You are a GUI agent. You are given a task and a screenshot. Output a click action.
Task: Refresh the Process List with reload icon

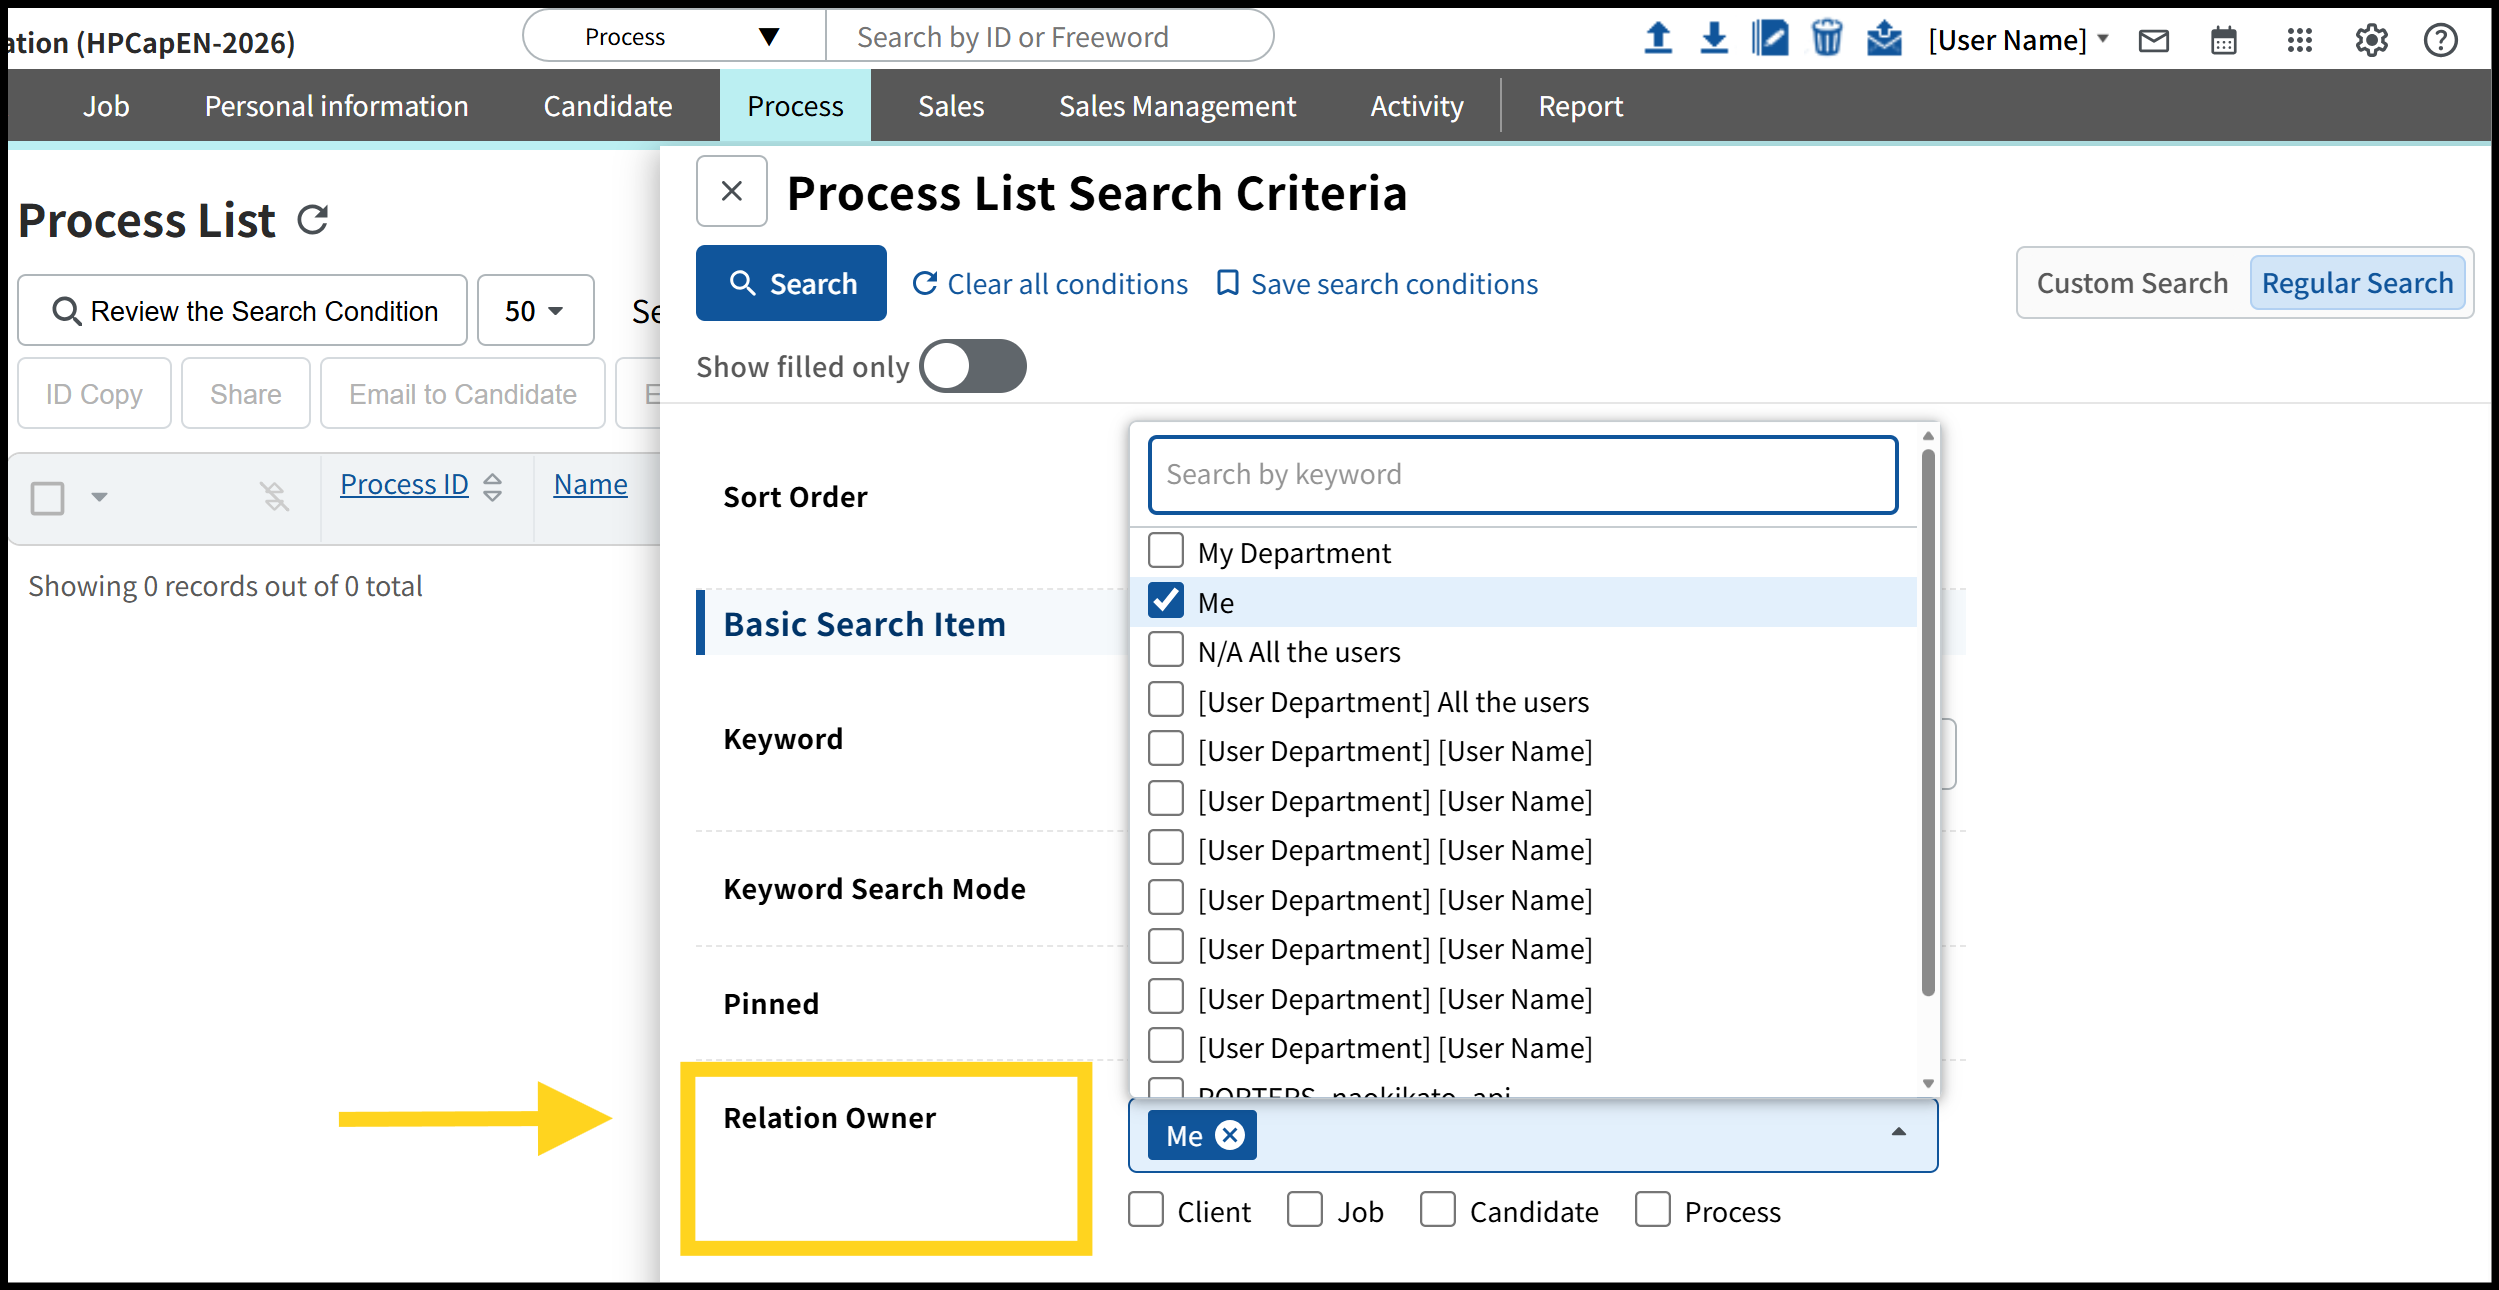pos(313,220)
